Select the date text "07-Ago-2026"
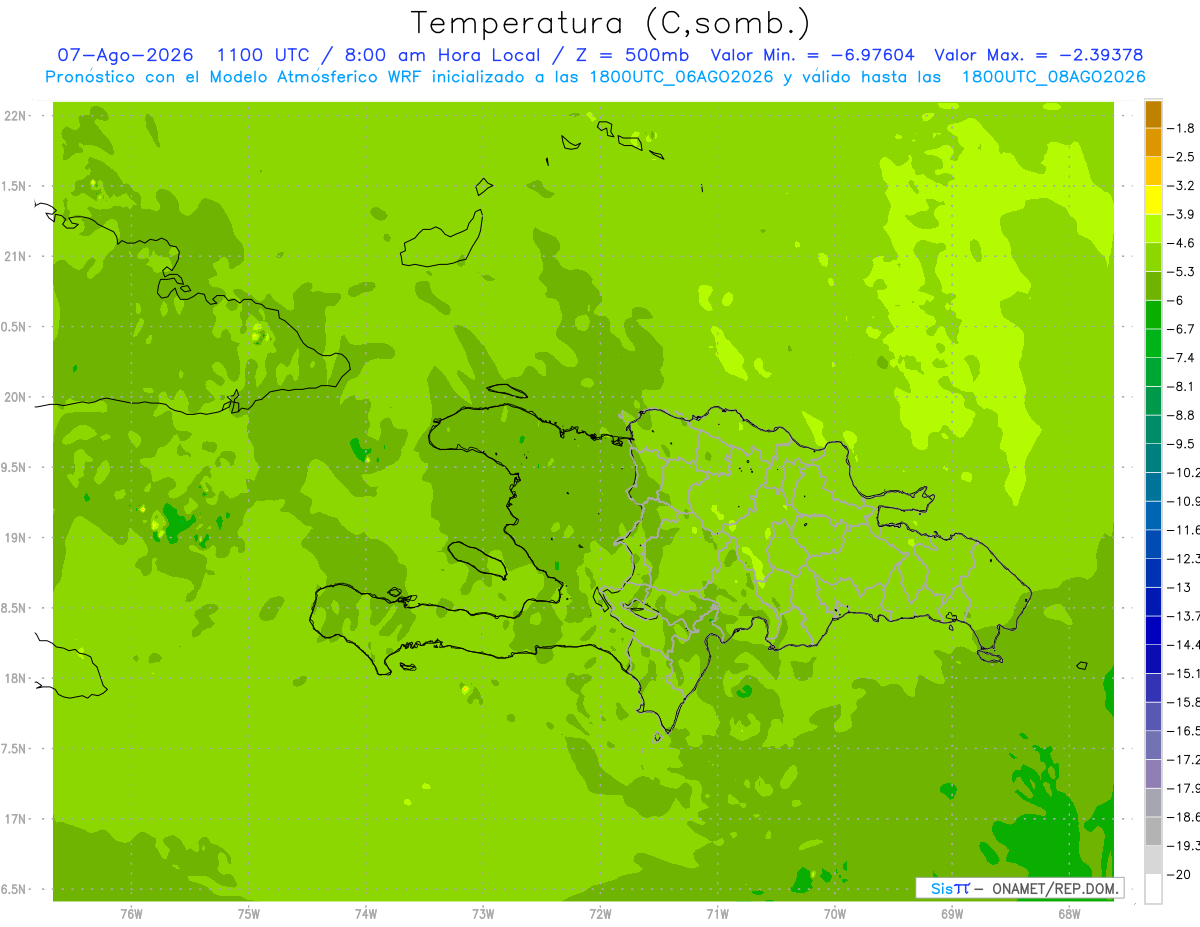The height and width of the screenshot is (927, 1200). [125, 55]
